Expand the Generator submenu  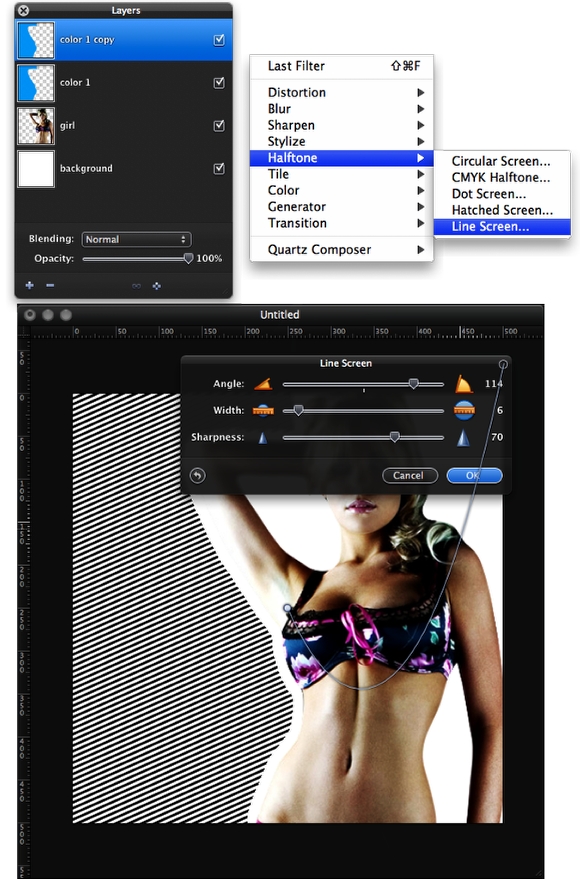pos(341,206)
